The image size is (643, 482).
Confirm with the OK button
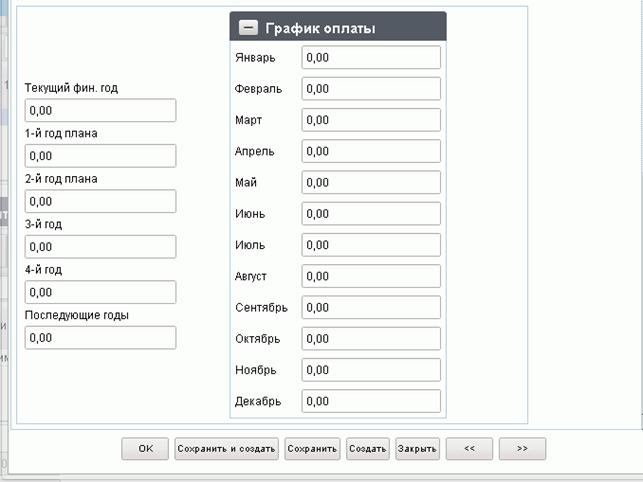(x=145, y=449)
